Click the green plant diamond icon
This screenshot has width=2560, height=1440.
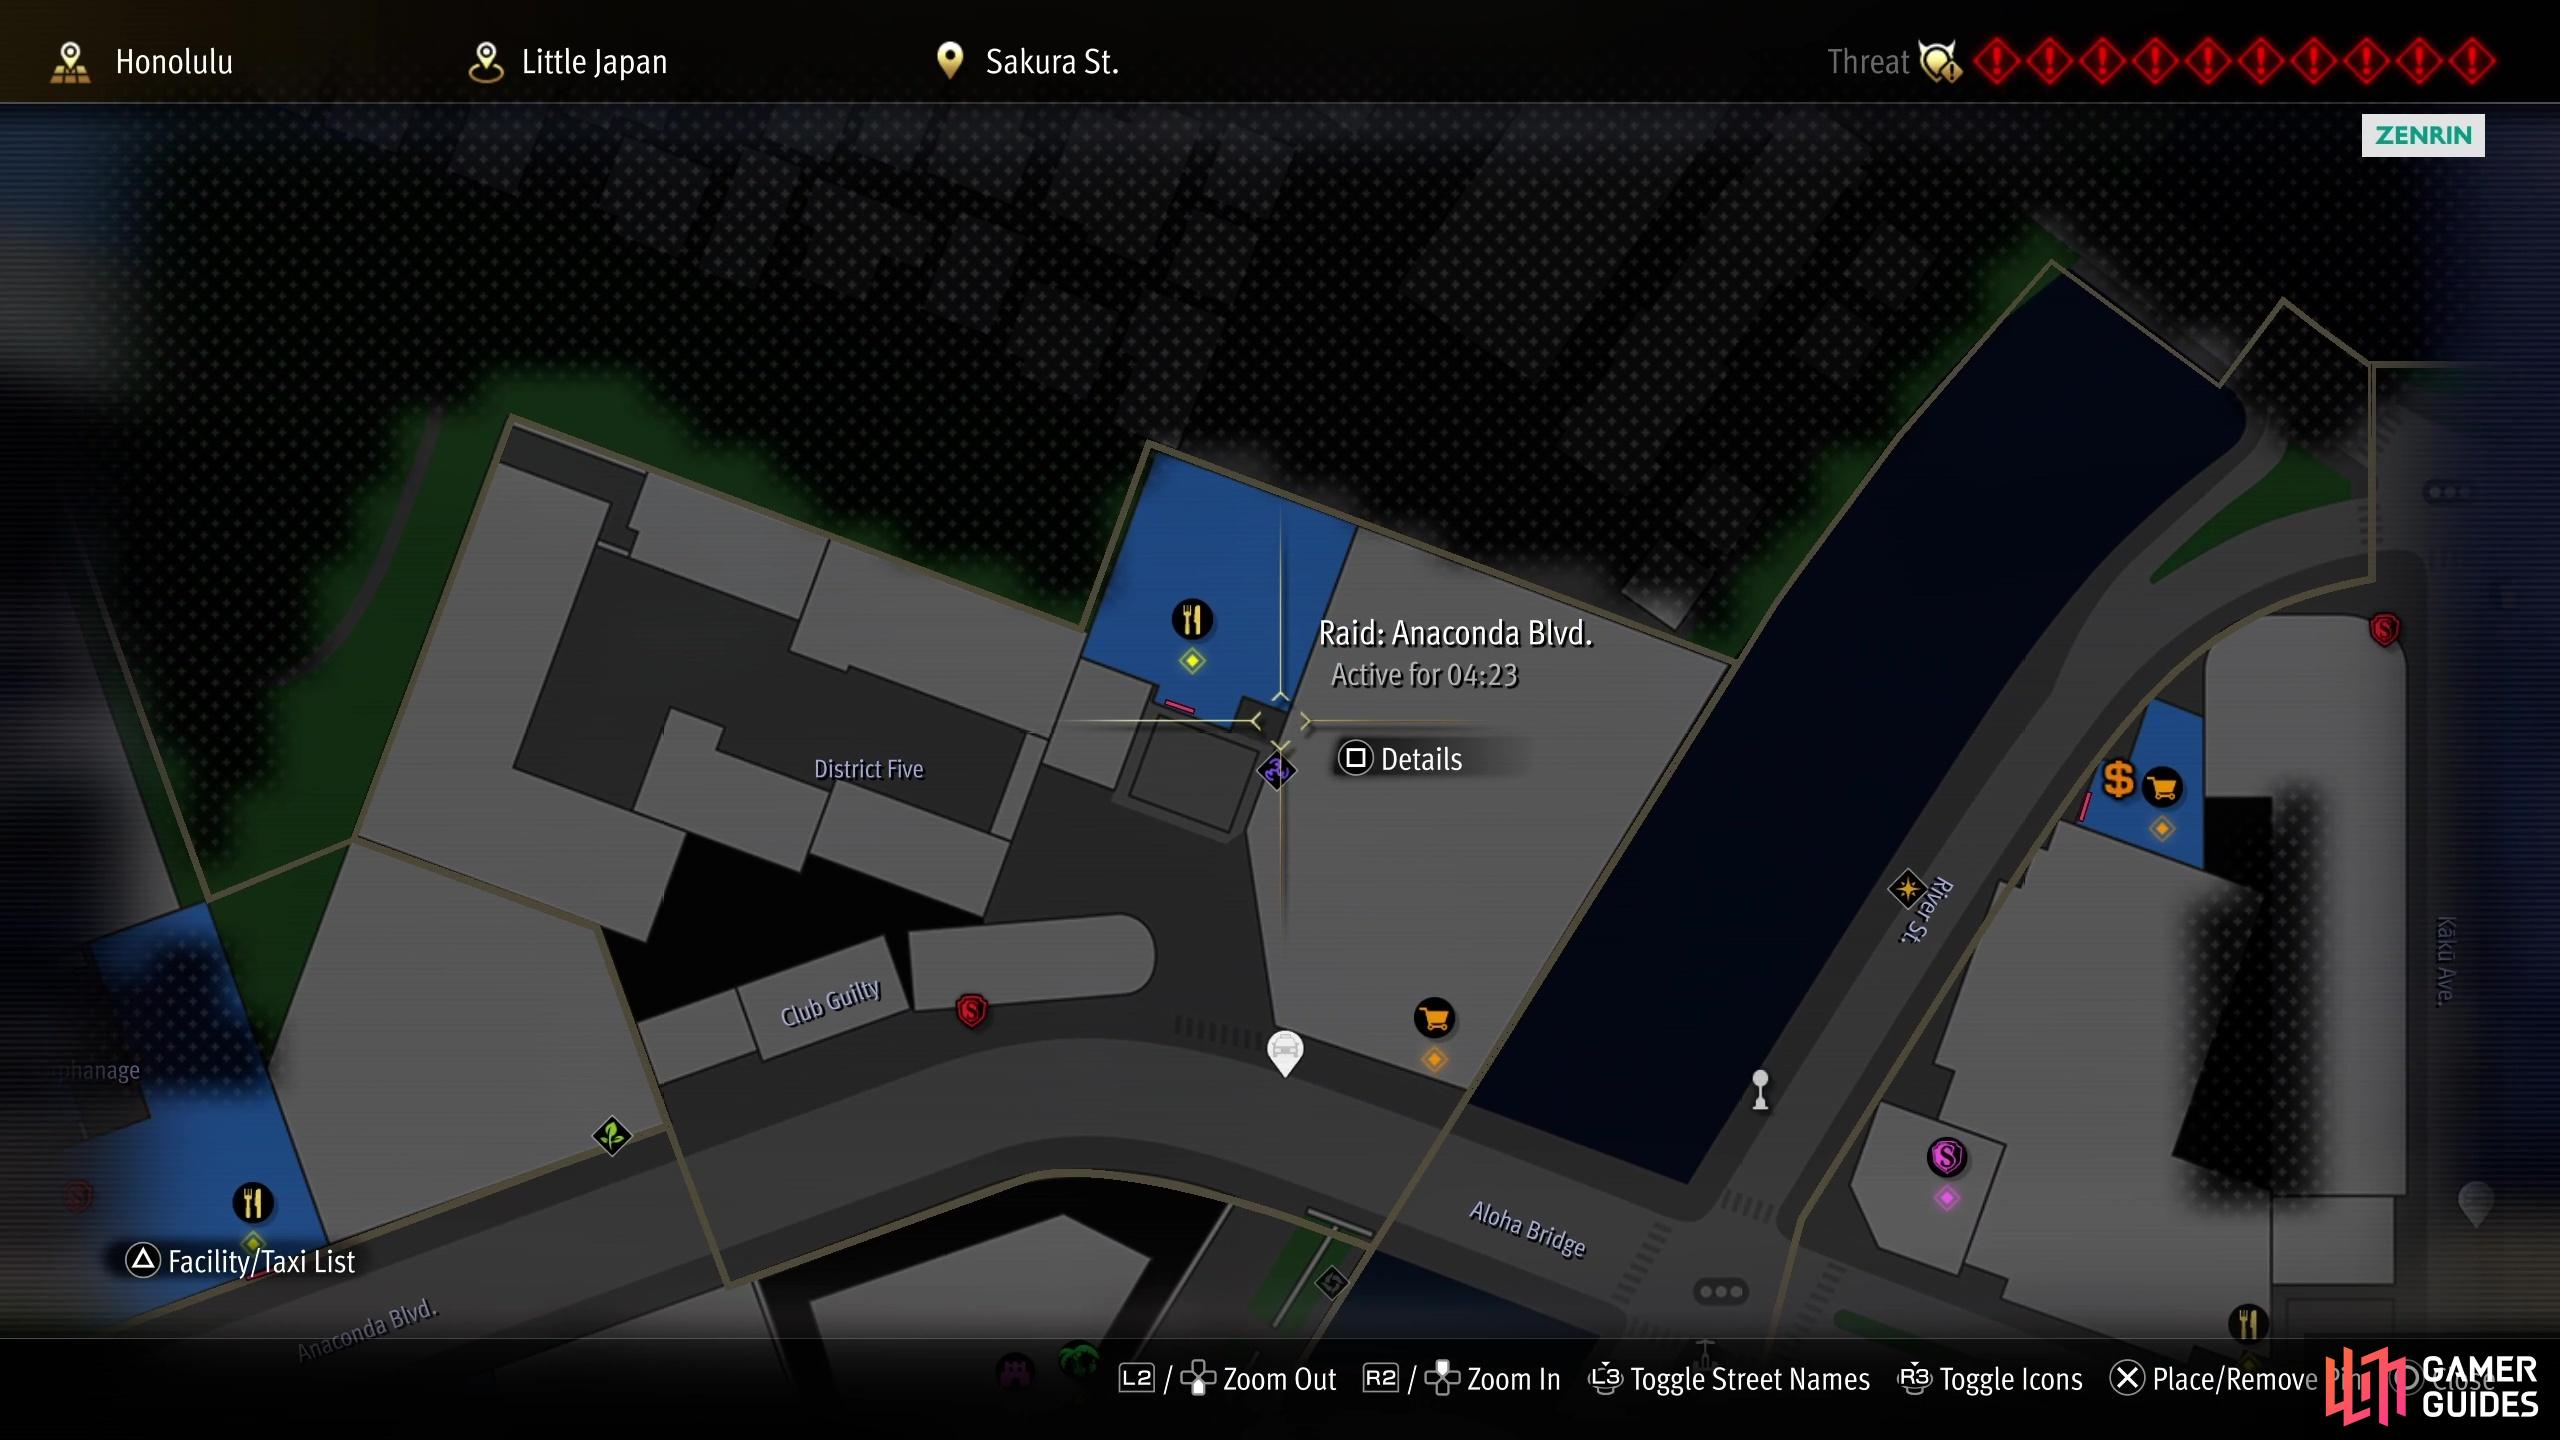pos(612,1136)
